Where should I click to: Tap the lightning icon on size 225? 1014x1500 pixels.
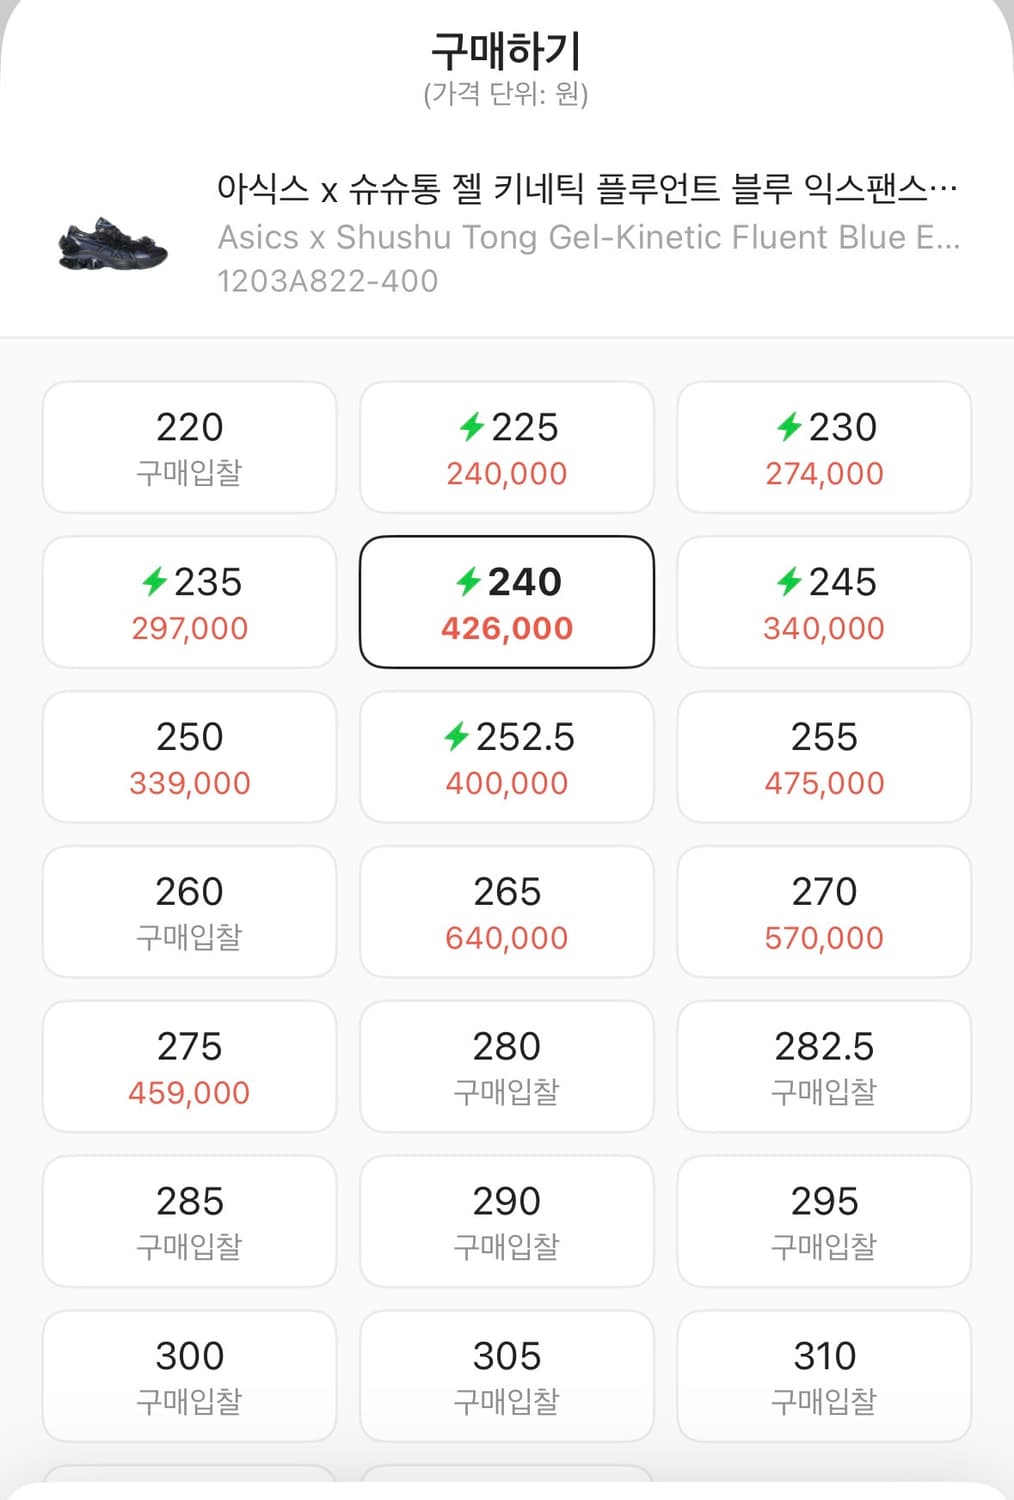[x=472, y=427]
